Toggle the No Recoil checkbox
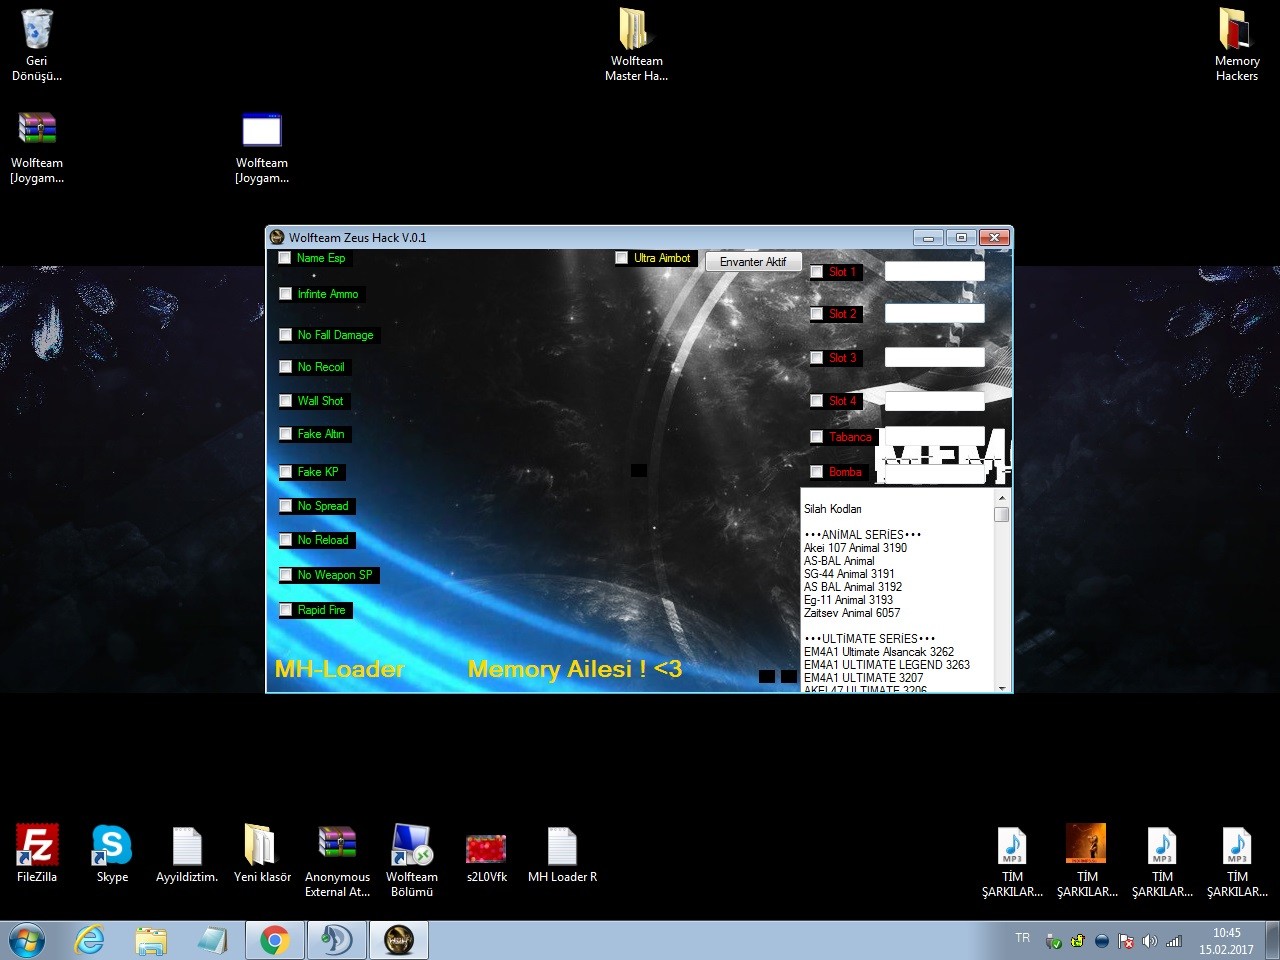 286,367
